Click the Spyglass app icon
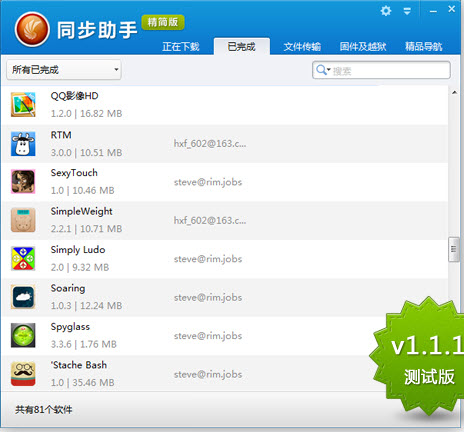 point(23,335)
